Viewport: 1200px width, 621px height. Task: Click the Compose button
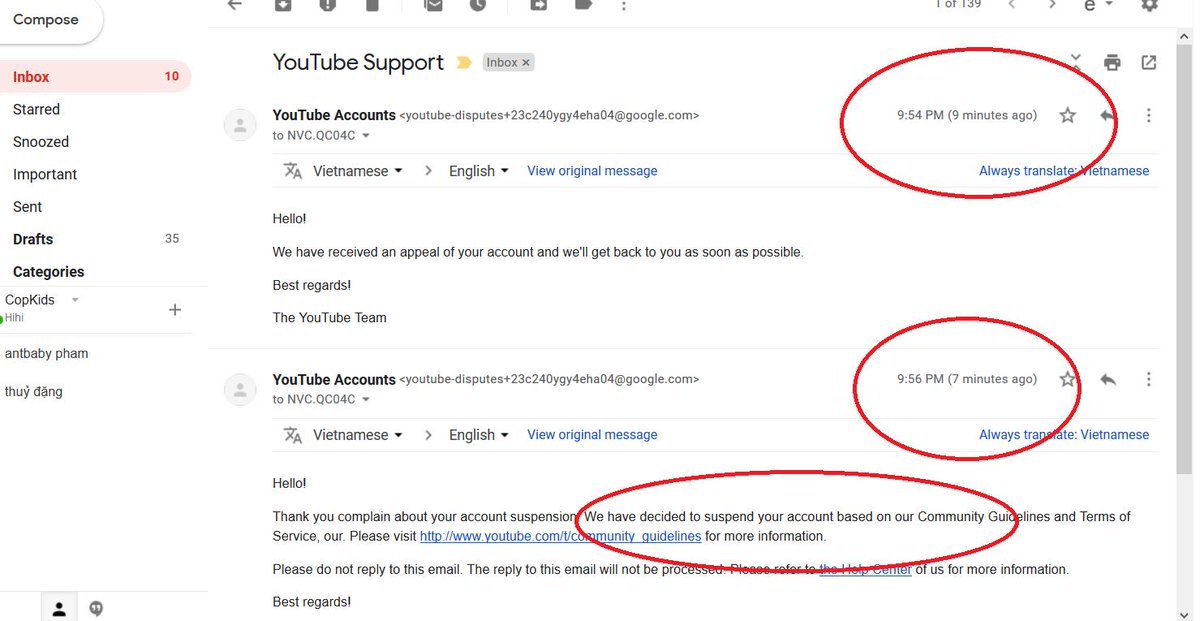pyautogui.click(x=47, y=20)
